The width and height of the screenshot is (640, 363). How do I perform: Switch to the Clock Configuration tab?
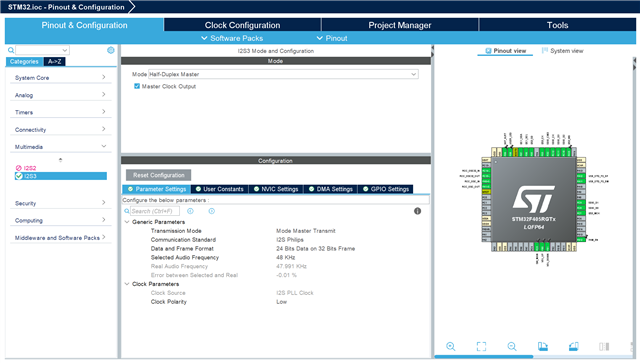tap(242, 25)
